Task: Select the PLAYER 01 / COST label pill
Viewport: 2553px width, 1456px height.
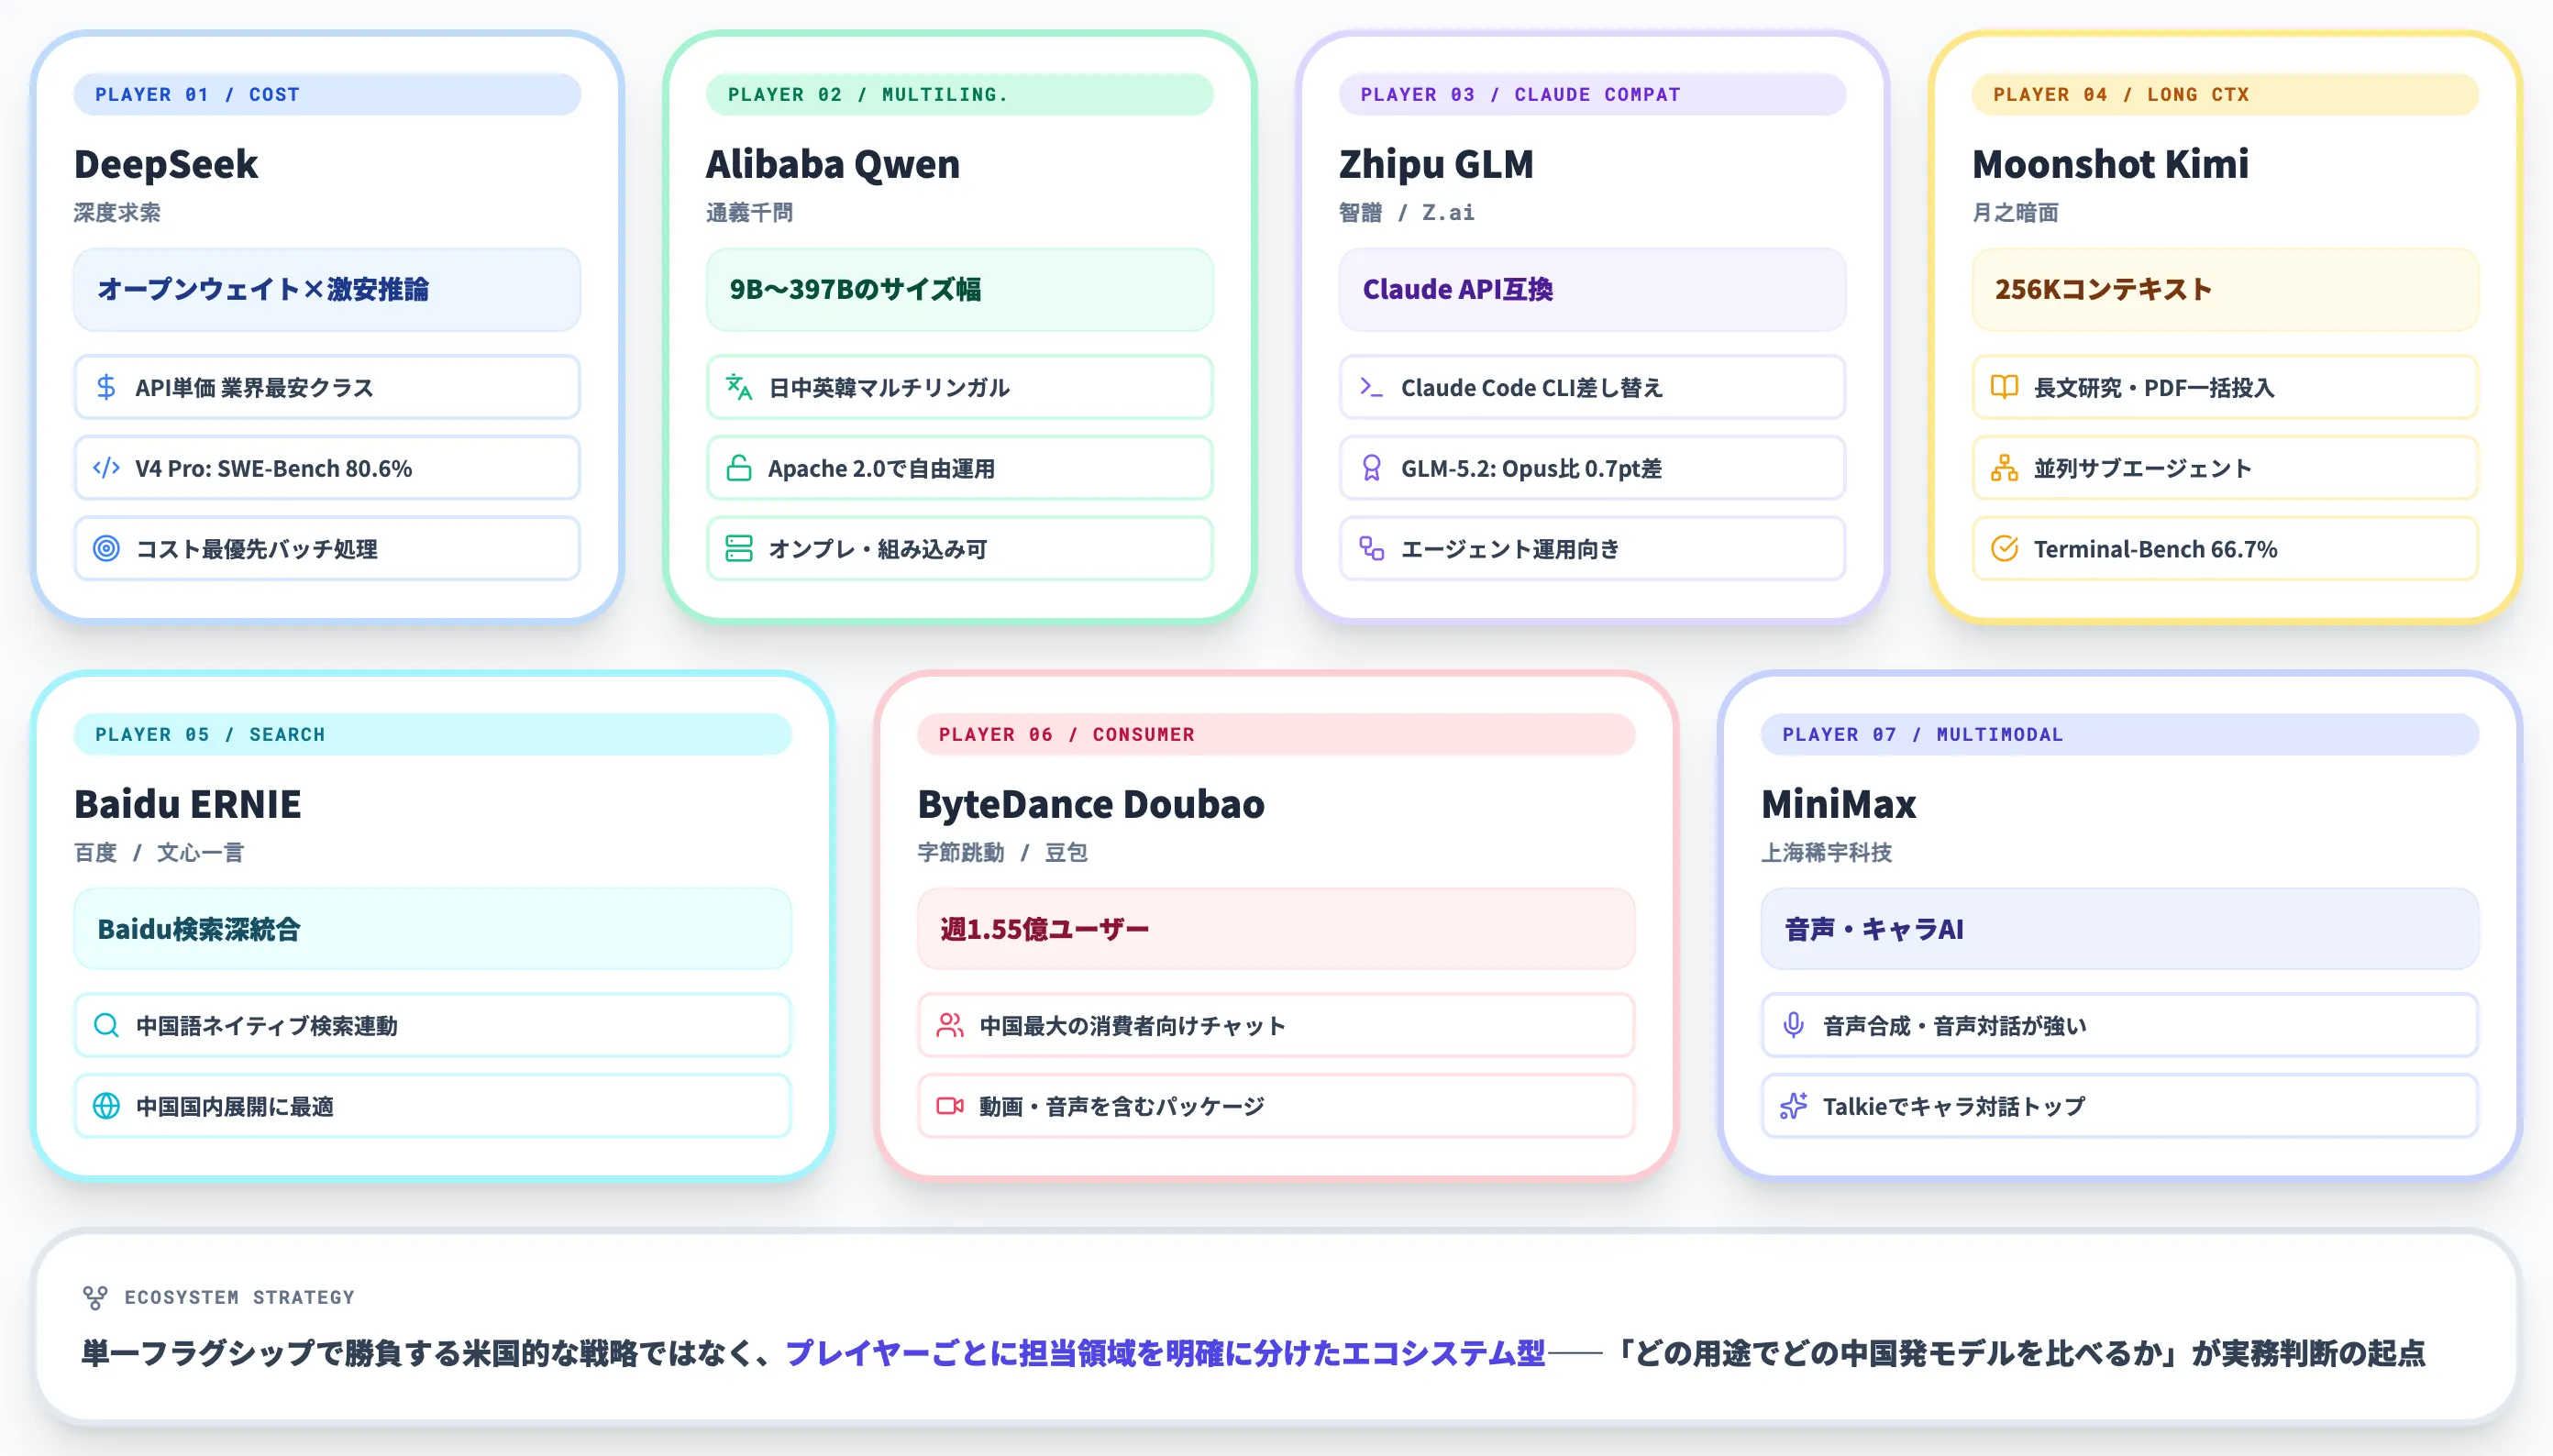Action: pyautogui.click(x=327, y=94)
